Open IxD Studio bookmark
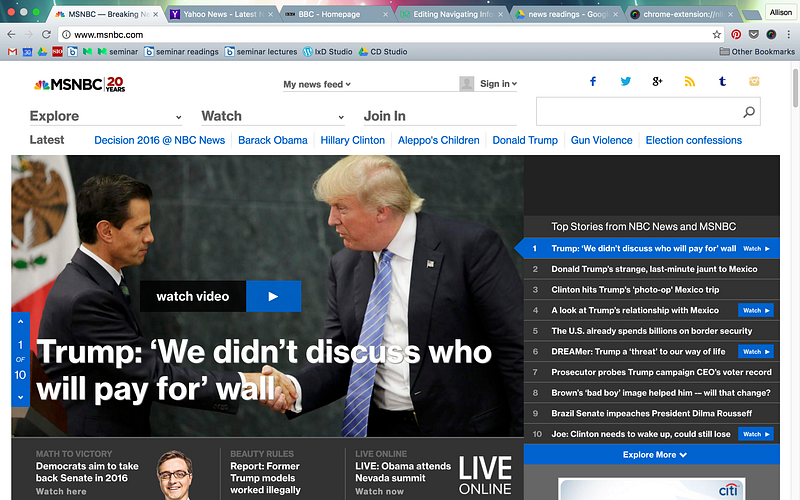The width and height of the screenshot is (800, 500). point(328,52)
